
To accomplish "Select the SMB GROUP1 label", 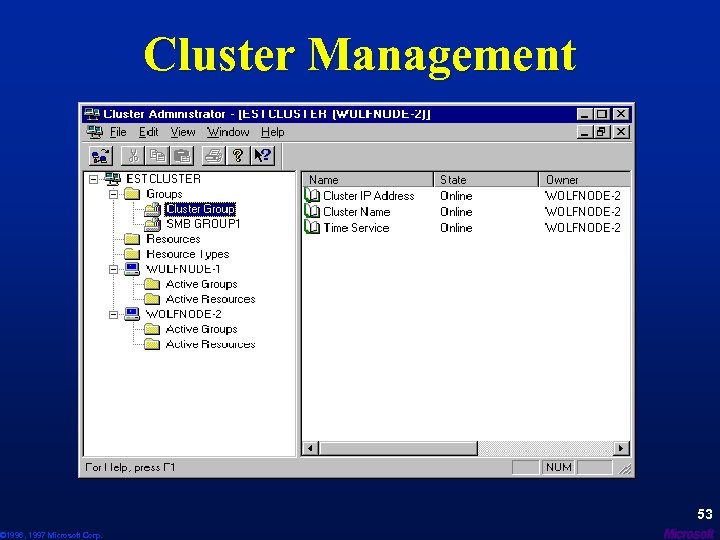I will coord(203,224).
